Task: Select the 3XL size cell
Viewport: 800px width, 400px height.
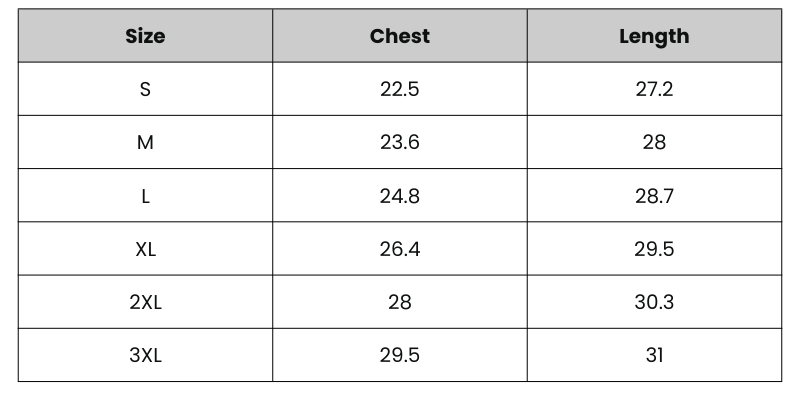Action: click(x=145, y=355)
